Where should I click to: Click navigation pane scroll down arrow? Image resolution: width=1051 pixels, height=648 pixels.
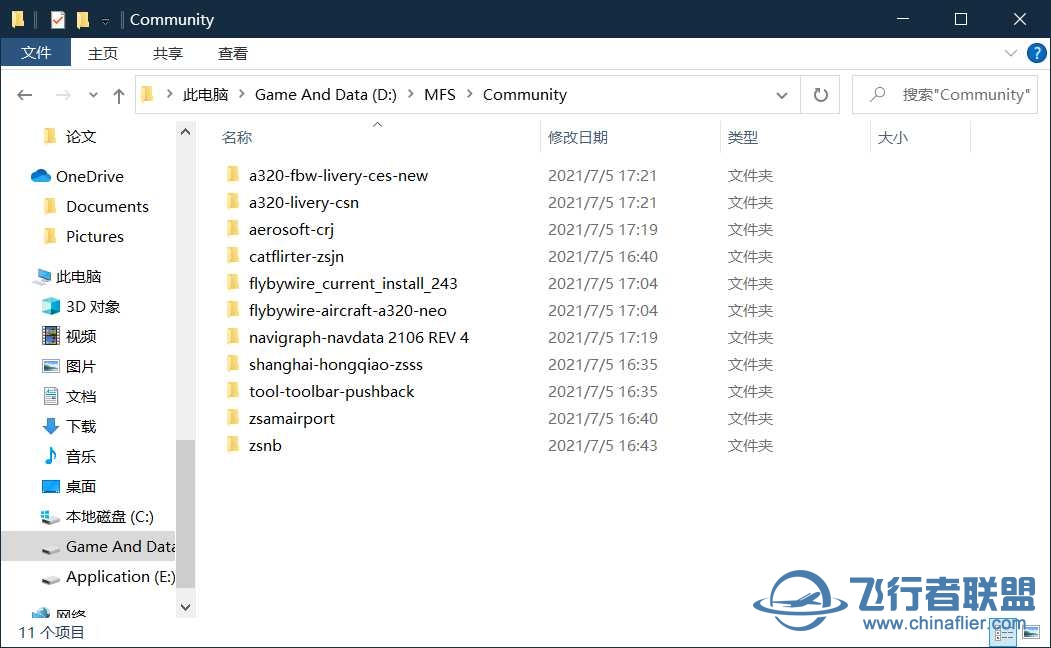click(186, 607)
